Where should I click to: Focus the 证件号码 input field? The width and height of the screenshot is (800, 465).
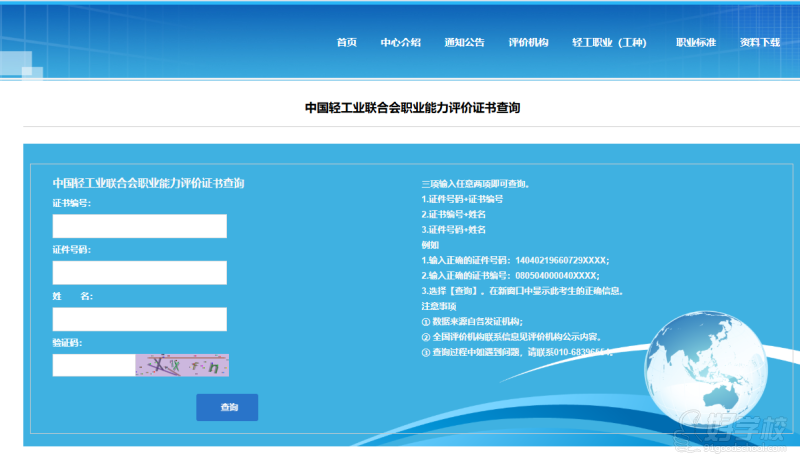[x=140, y=273]
